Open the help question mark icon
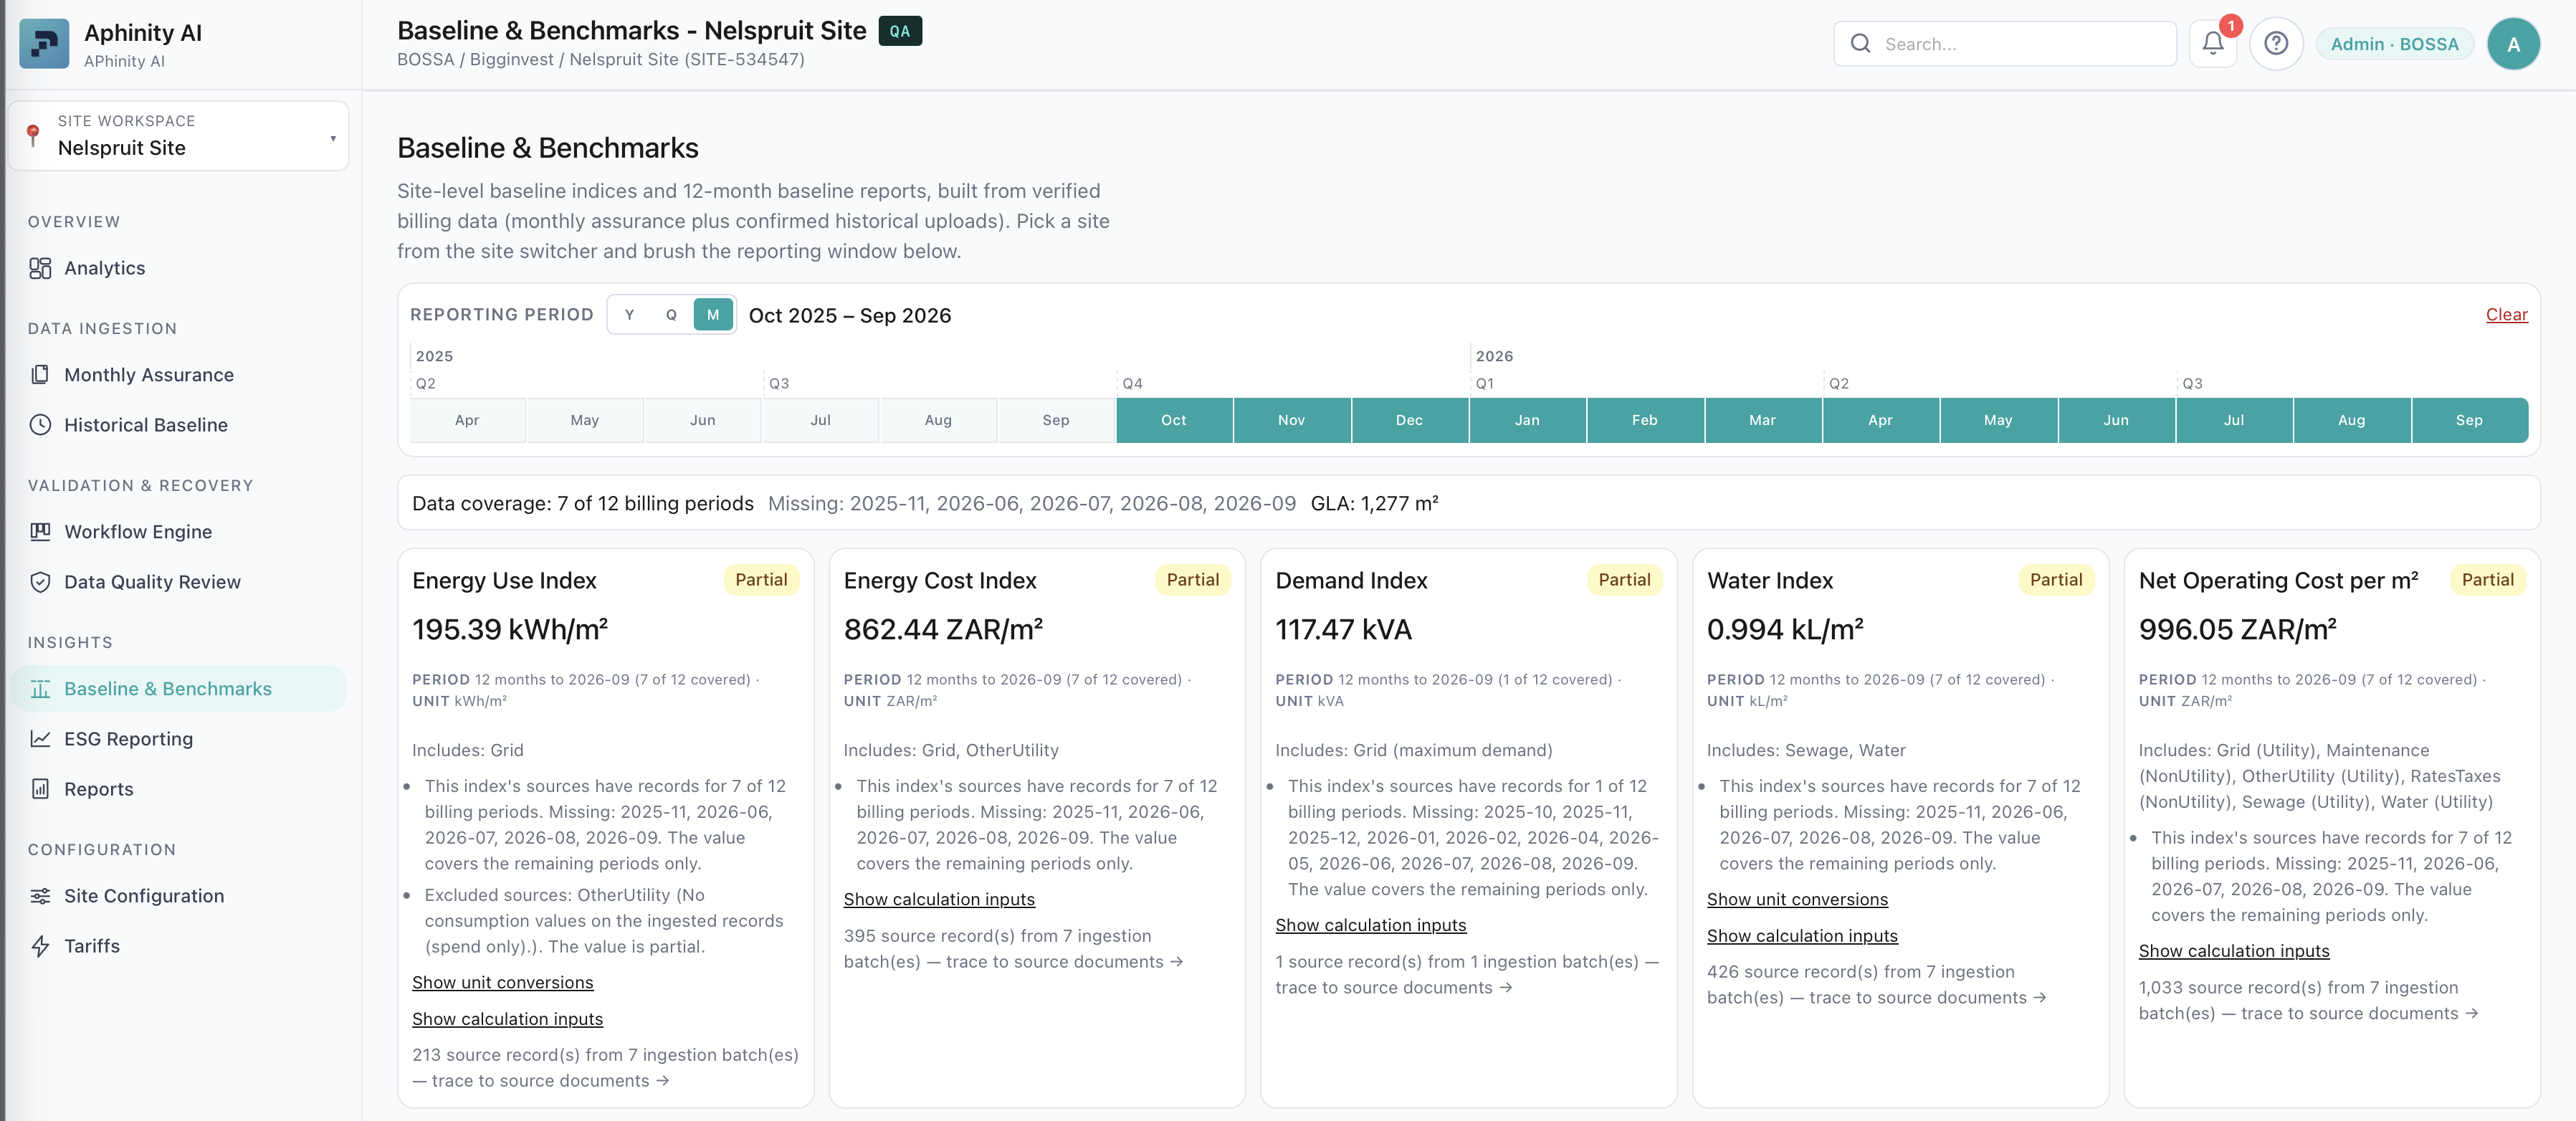This screenshot has width=2576, height=1121. [x=2276, y=44]
